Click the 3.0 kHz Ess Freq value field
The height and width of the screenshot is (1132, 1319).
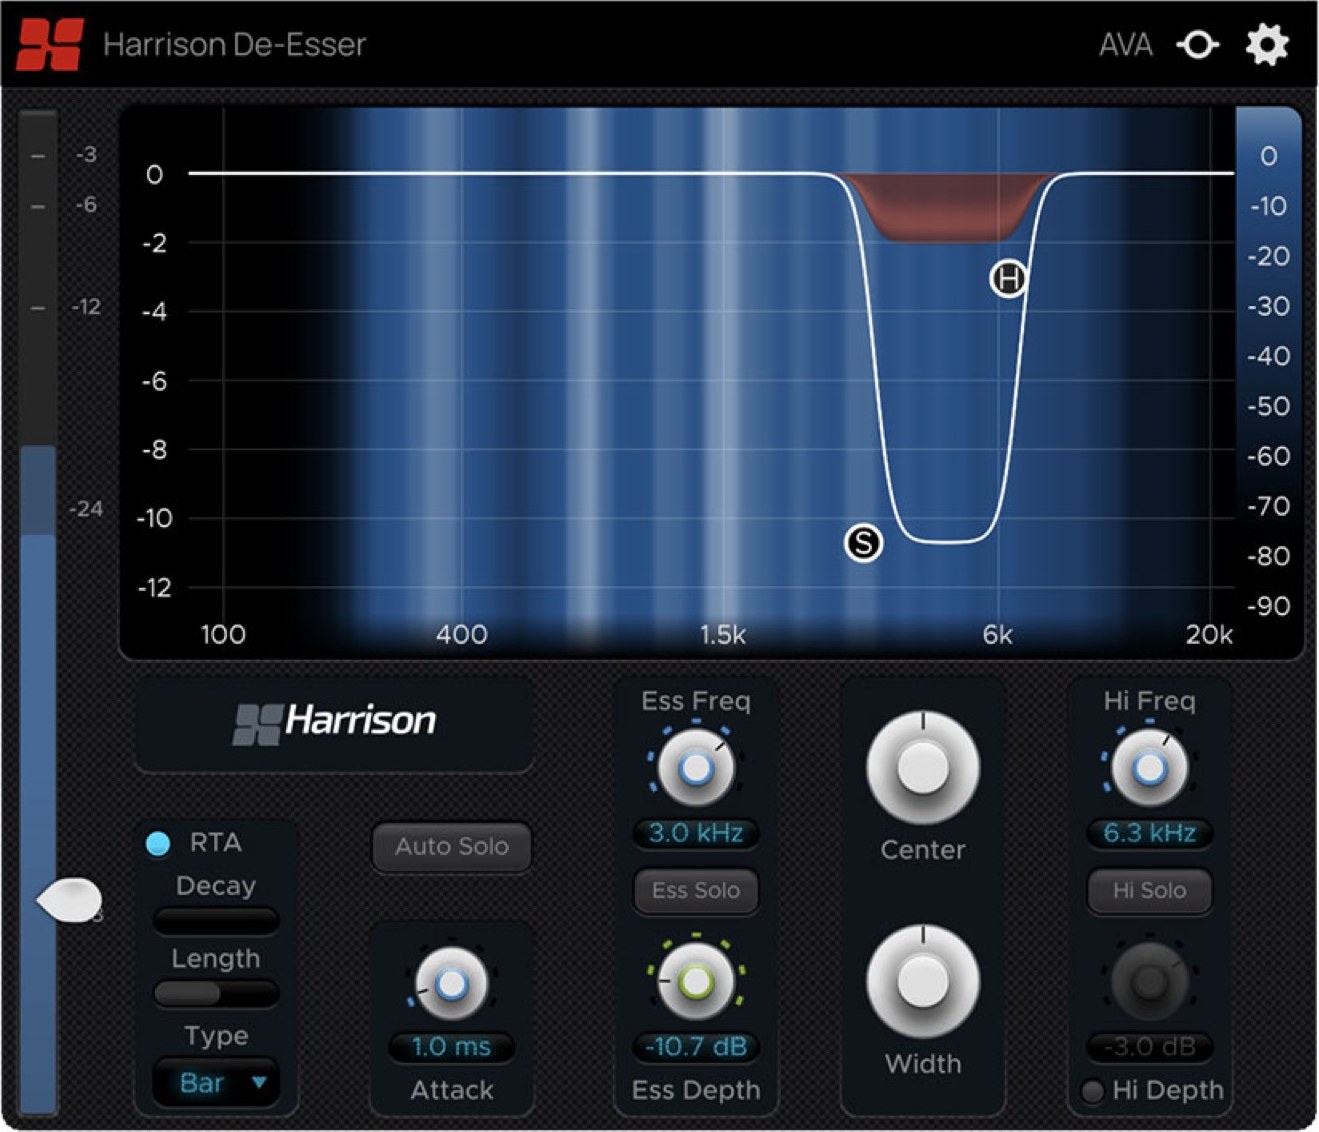point(696,833)
